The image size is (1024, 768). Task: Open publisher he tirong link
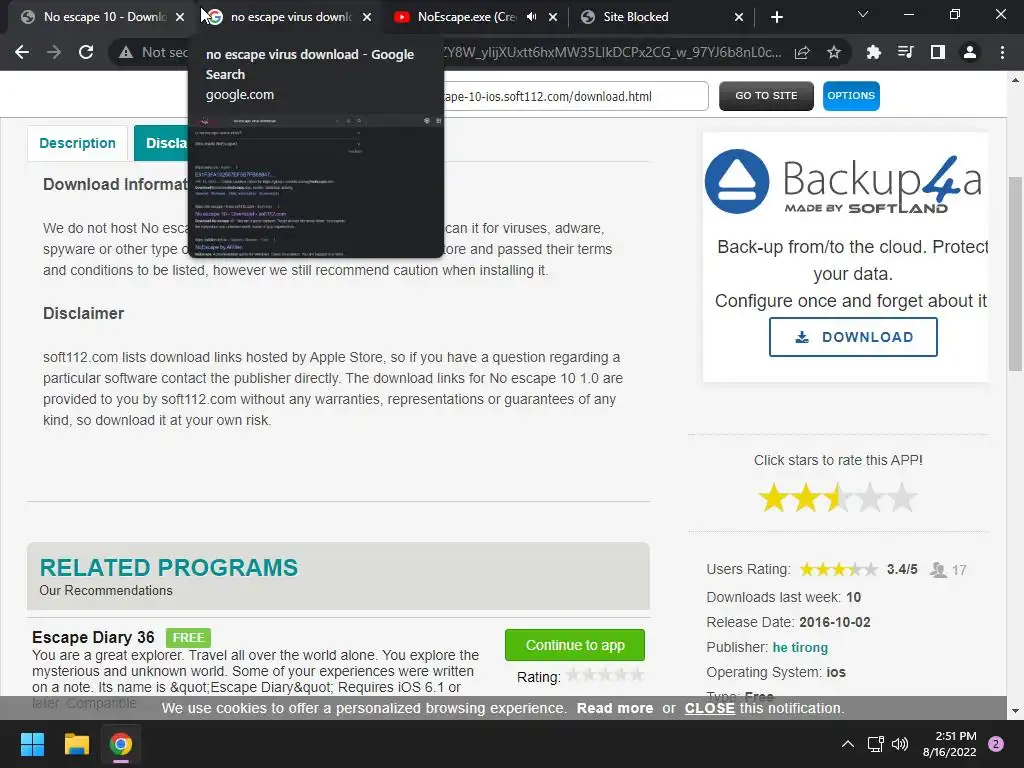(x=800, y=647)
